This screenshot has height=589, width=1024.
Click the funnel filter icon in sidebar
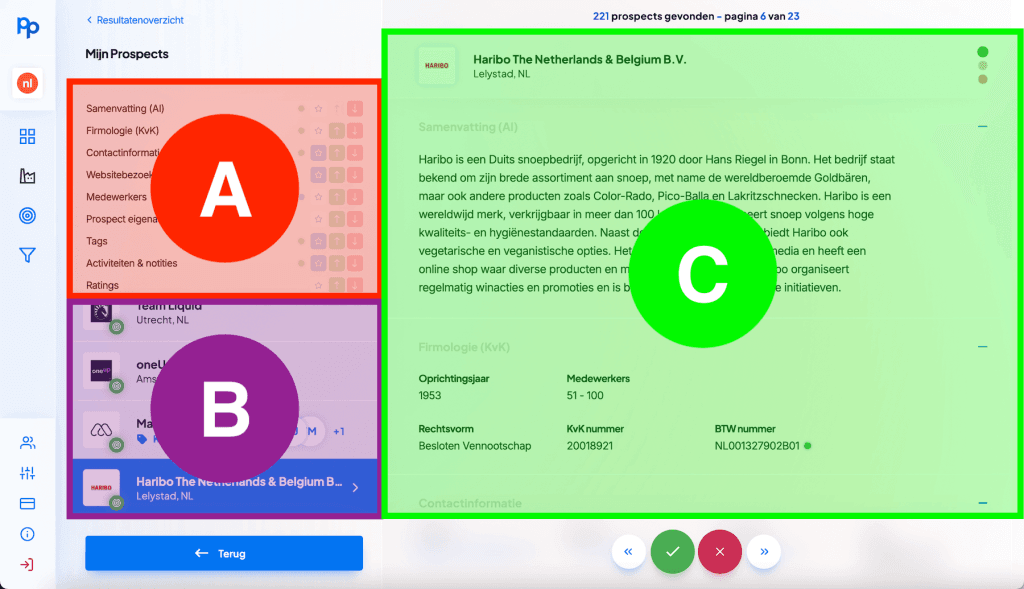28,256
